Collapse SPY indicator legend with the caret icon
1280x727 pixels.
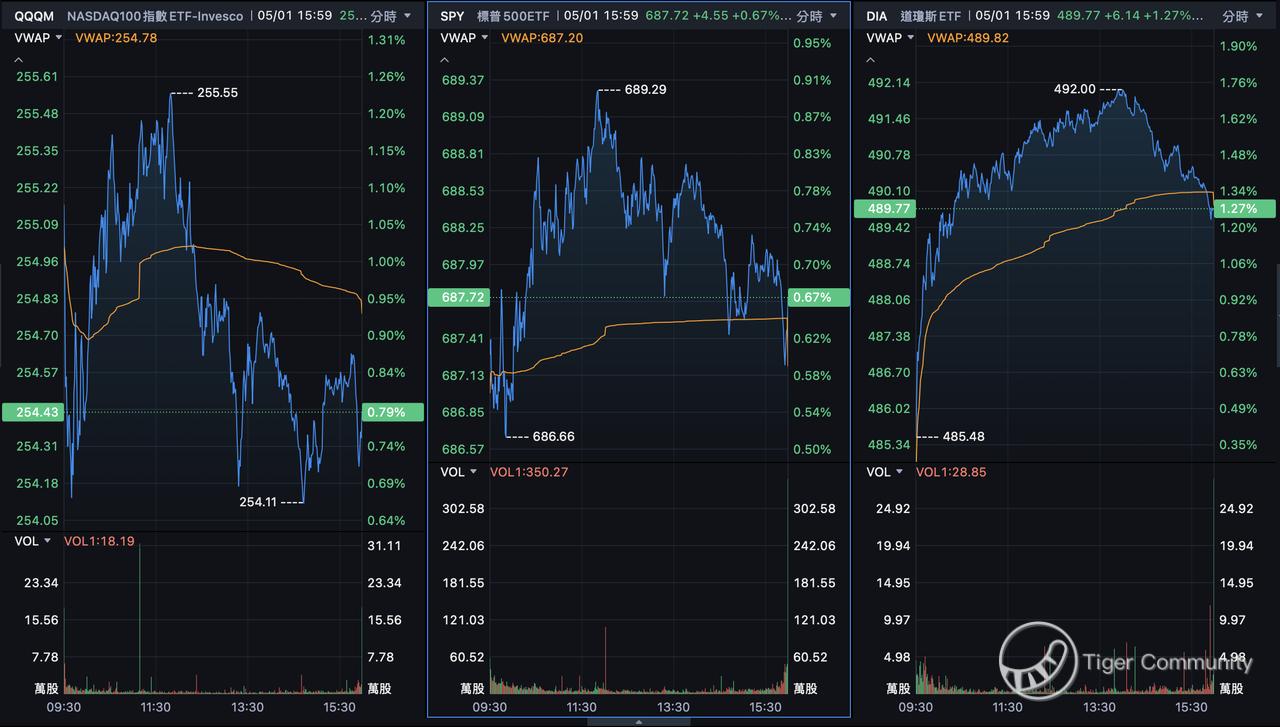click(x=445, y=59)
